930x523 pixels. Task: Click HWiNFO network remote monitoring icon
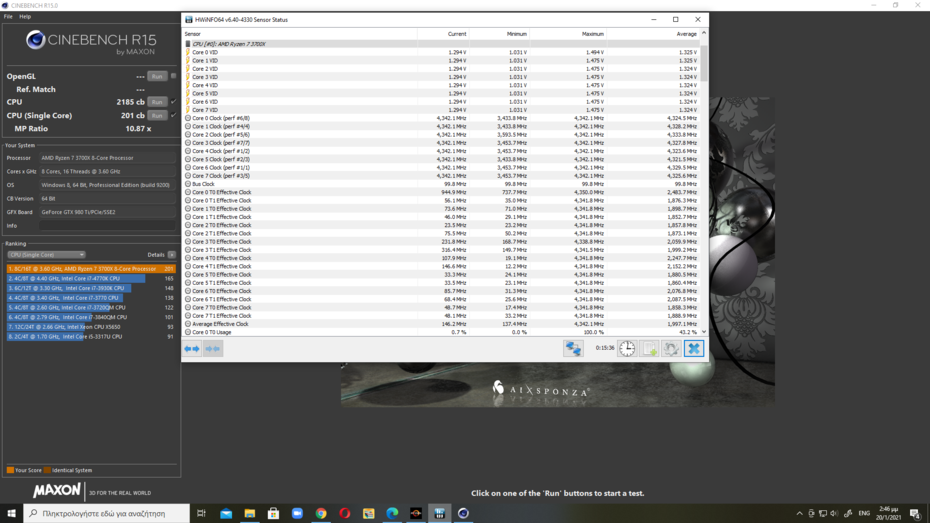click(573, 349)
